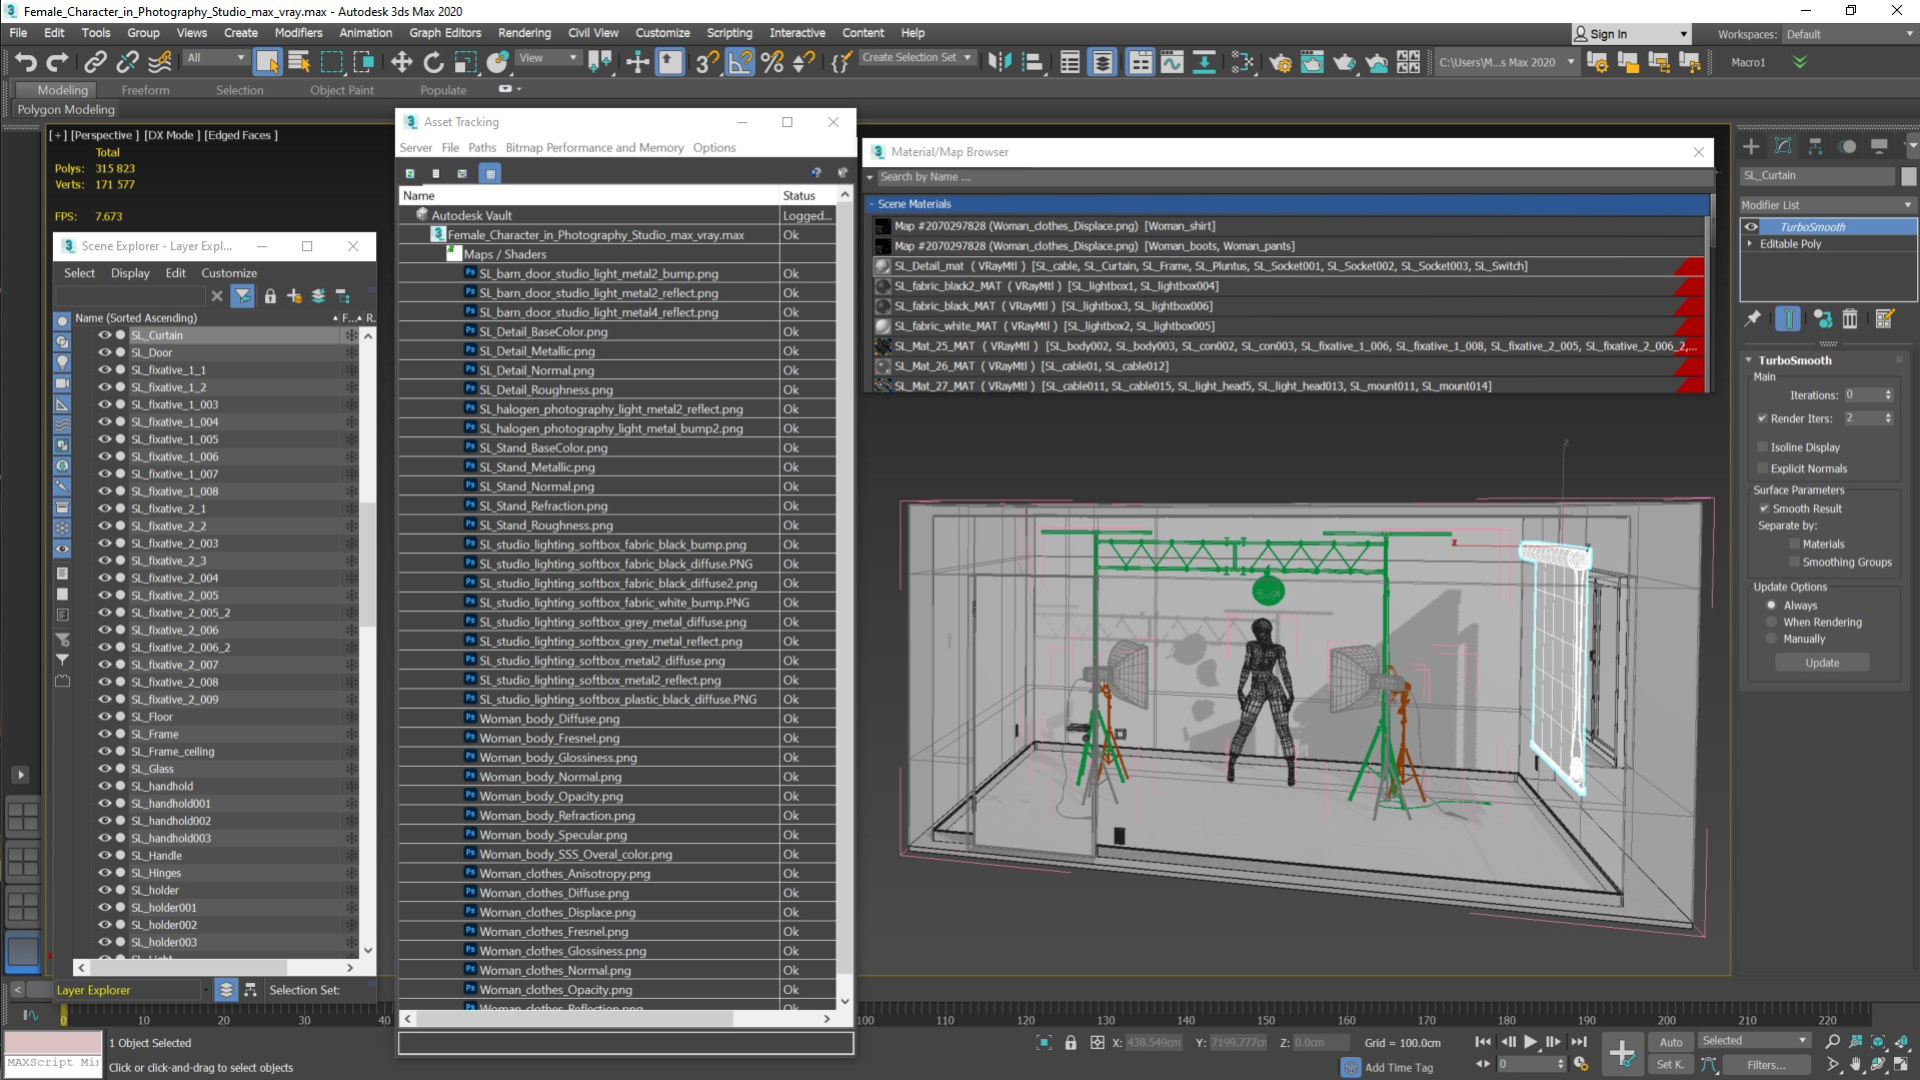This screenshot has height=1080, width=1920.
Task: Collapse Scene Materials group
Action: pyautogui.click(x=871, y=204)
